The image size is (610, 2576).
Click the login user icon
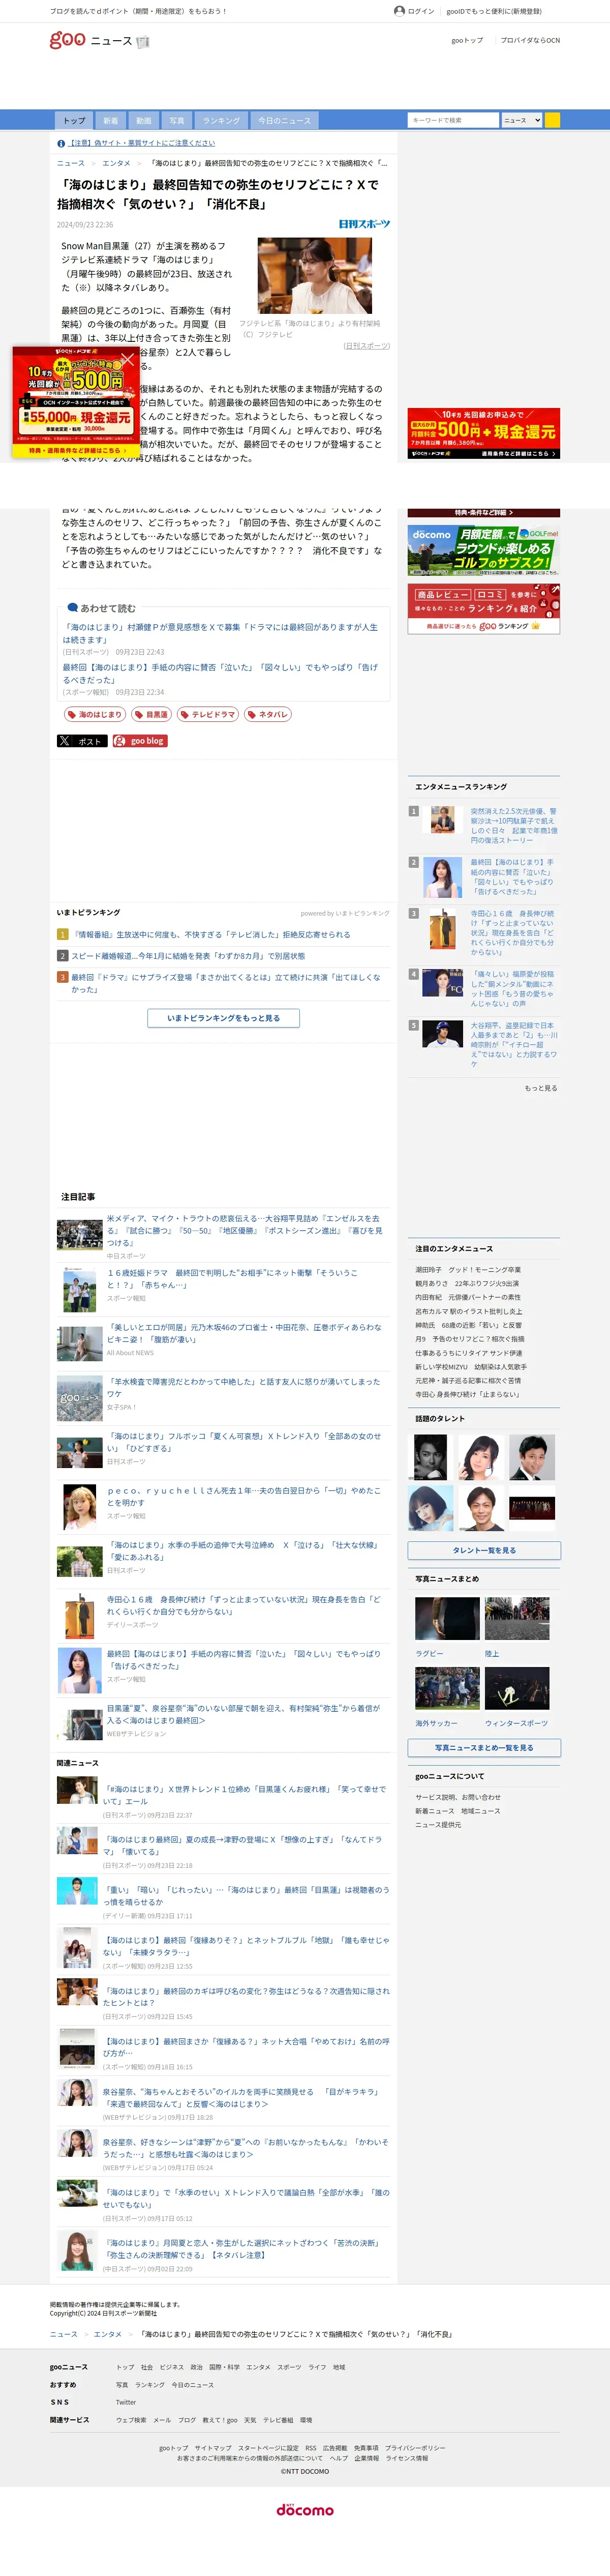[399, 11]
